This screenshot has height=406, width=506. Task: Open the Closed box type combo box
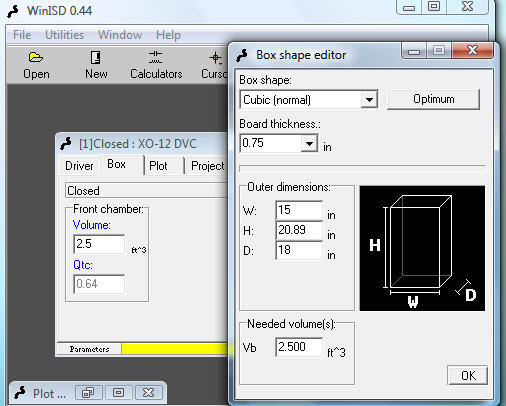pyautogui.click(x=146, y=191)
